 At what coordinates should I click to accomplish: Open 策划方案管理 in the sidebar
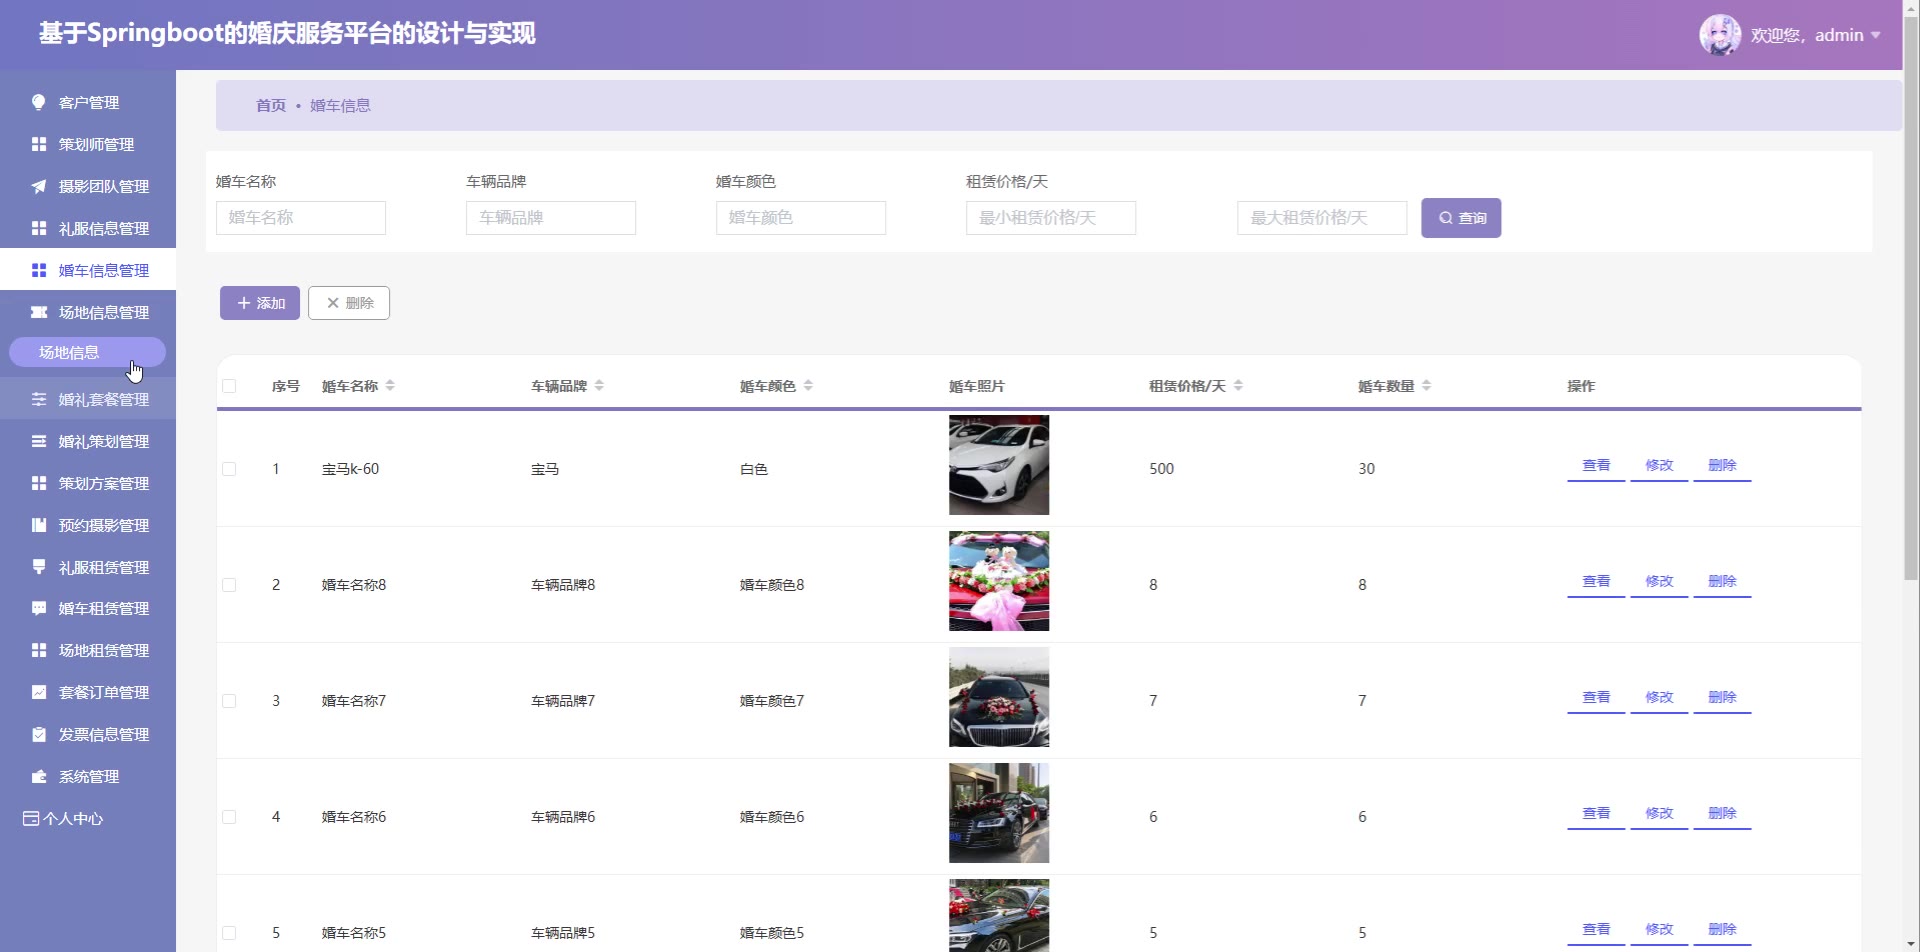[103, 483]
